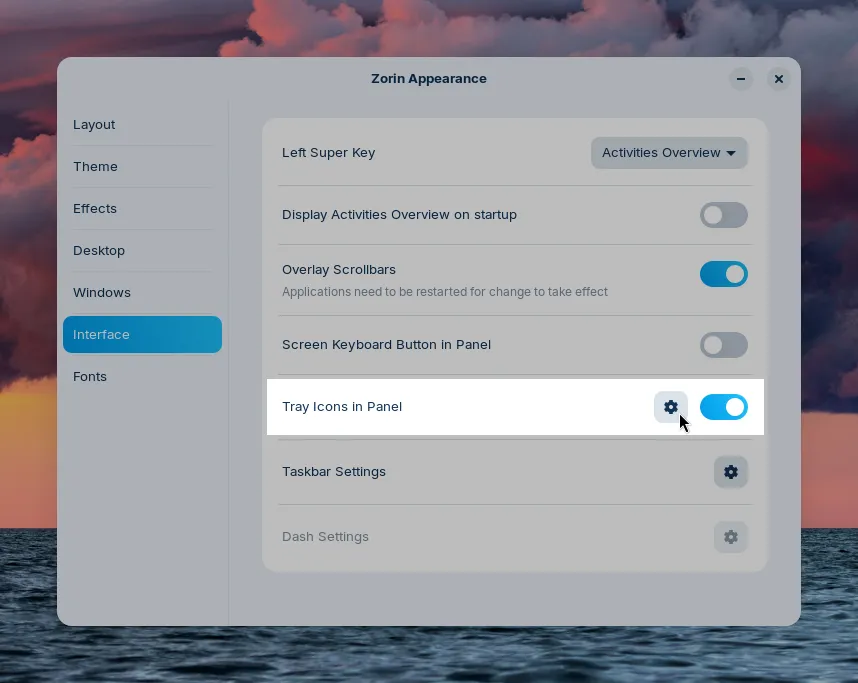Switch to the Desktop section
The height and width of the screenshot is (683, 858).
[99, 250]
